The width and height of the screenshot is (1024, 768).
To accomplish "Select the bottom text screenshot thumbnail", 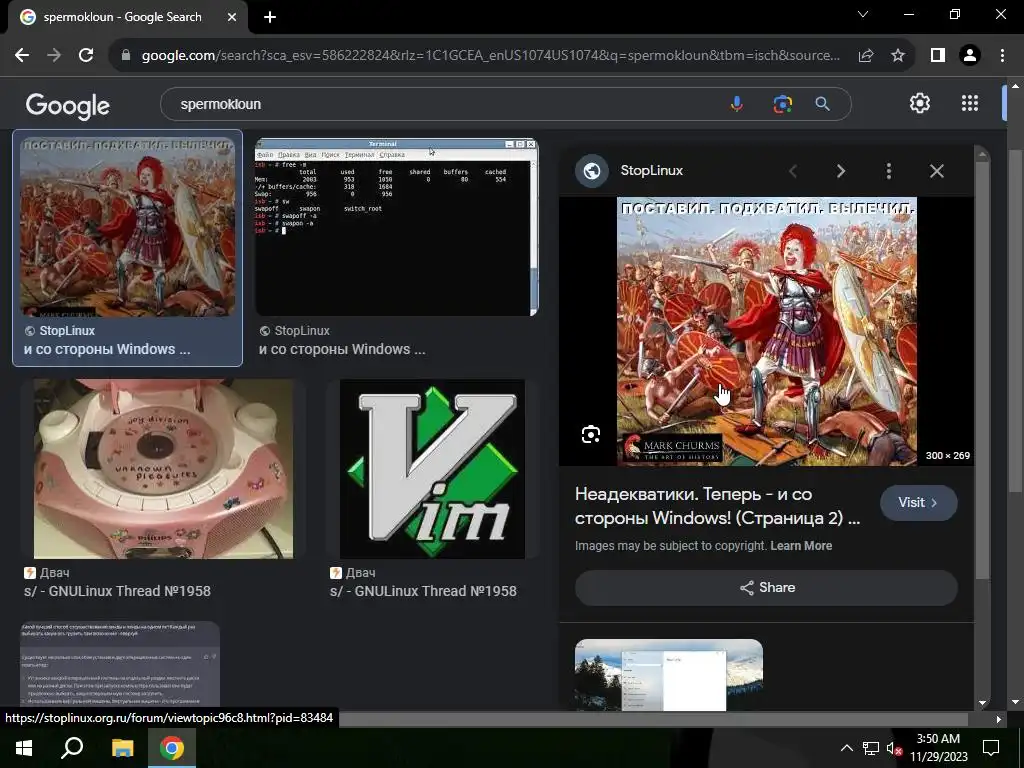I will (x=120, y=665).
